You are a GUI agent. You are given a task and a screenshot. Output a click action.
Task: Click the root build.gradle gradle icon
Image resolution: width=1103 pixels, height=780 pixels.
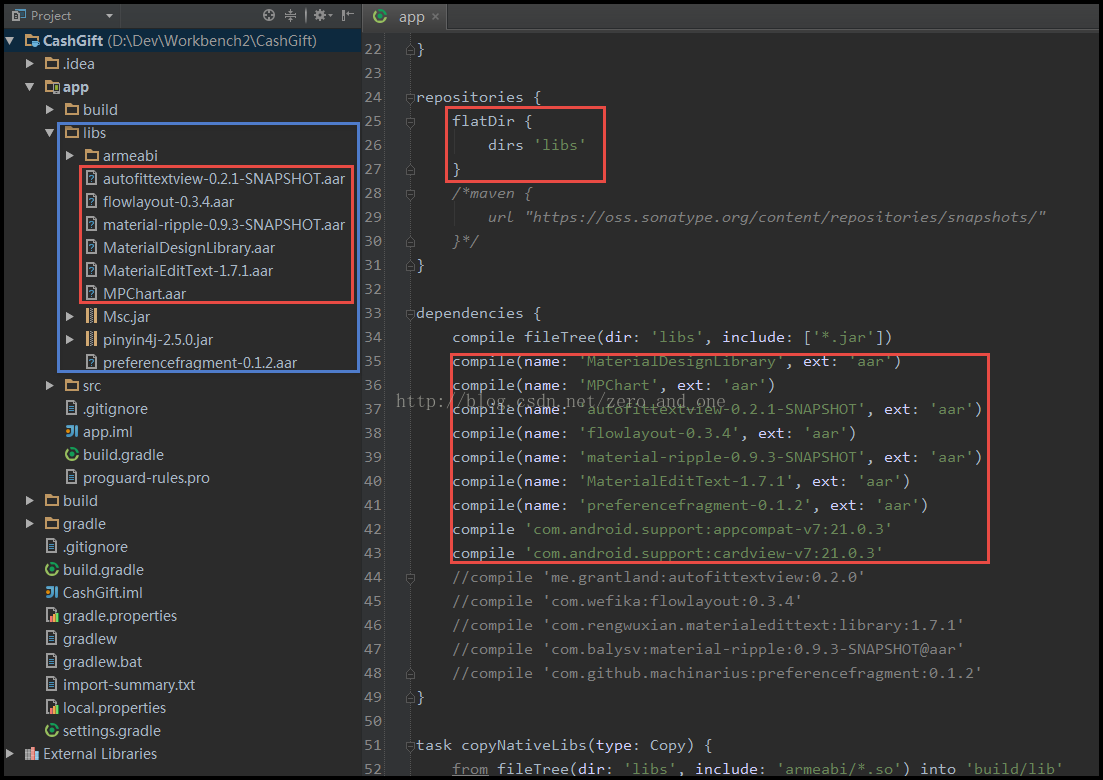coord(52,569)
